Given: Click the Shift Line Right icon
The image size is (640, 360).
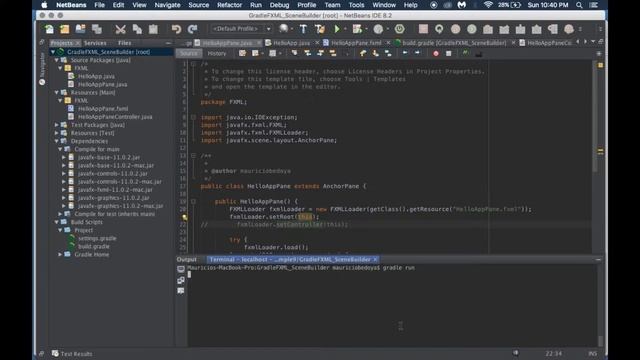Looking at the screenshot, I should 417,53.
